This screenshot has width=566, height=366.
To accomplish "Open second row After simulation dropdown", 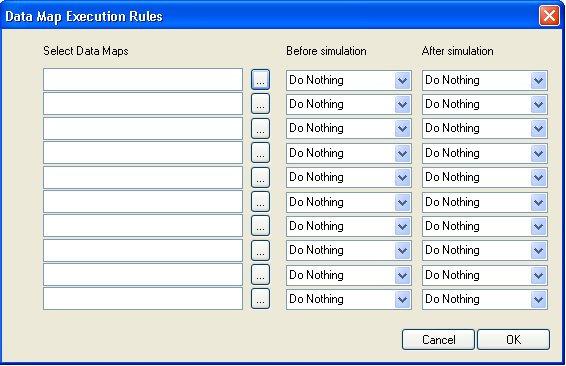I will [539, 104].
